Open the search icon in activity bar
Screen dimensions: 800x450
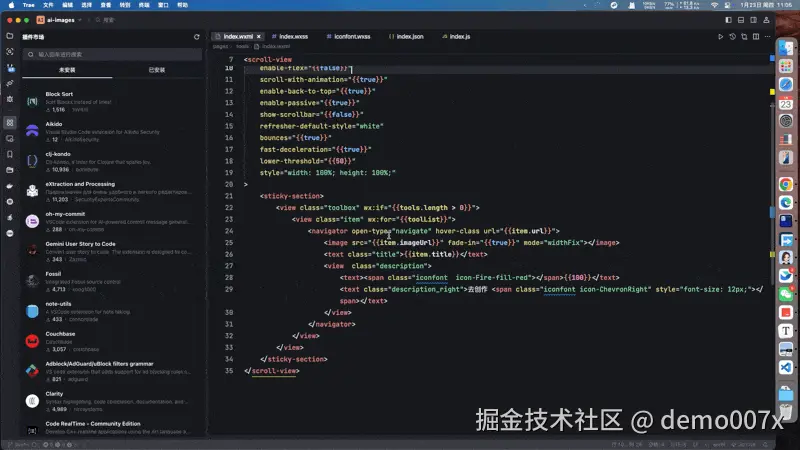[x=10, y=52]
